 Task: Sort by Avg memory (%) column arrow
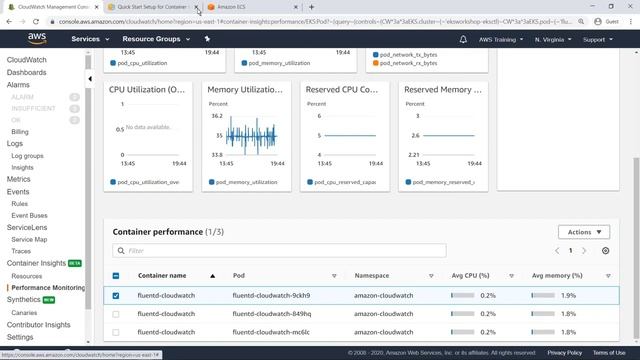tap(608, 276)
